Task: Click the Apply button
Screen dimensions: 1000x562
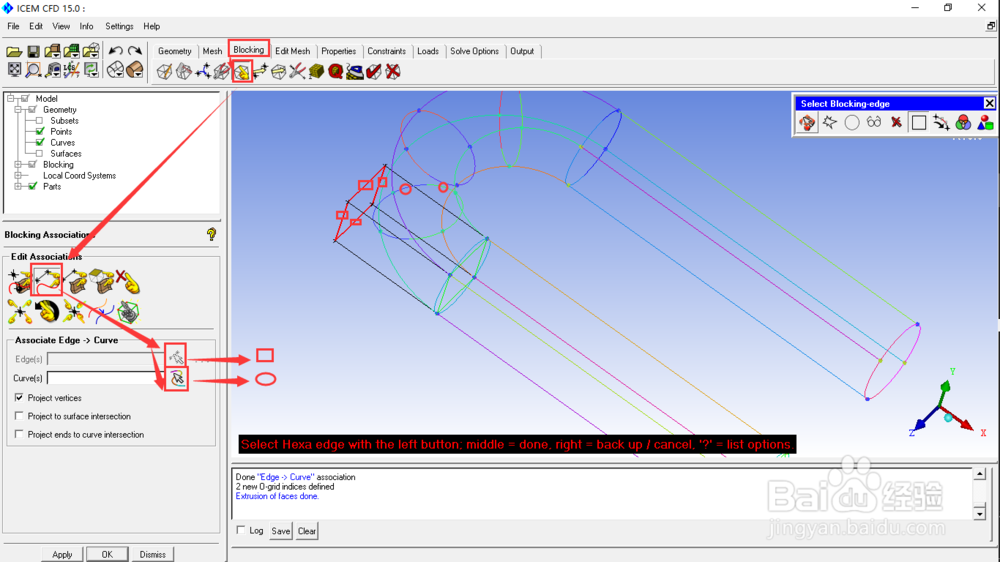Action: pos(62,554)
